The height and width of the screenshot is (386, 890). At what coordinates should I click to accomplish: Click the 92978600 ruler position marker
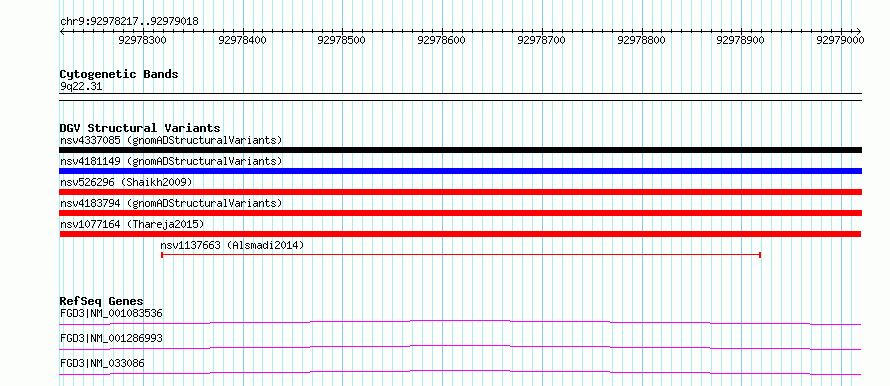pyautogui.click(x=441, y=40)
